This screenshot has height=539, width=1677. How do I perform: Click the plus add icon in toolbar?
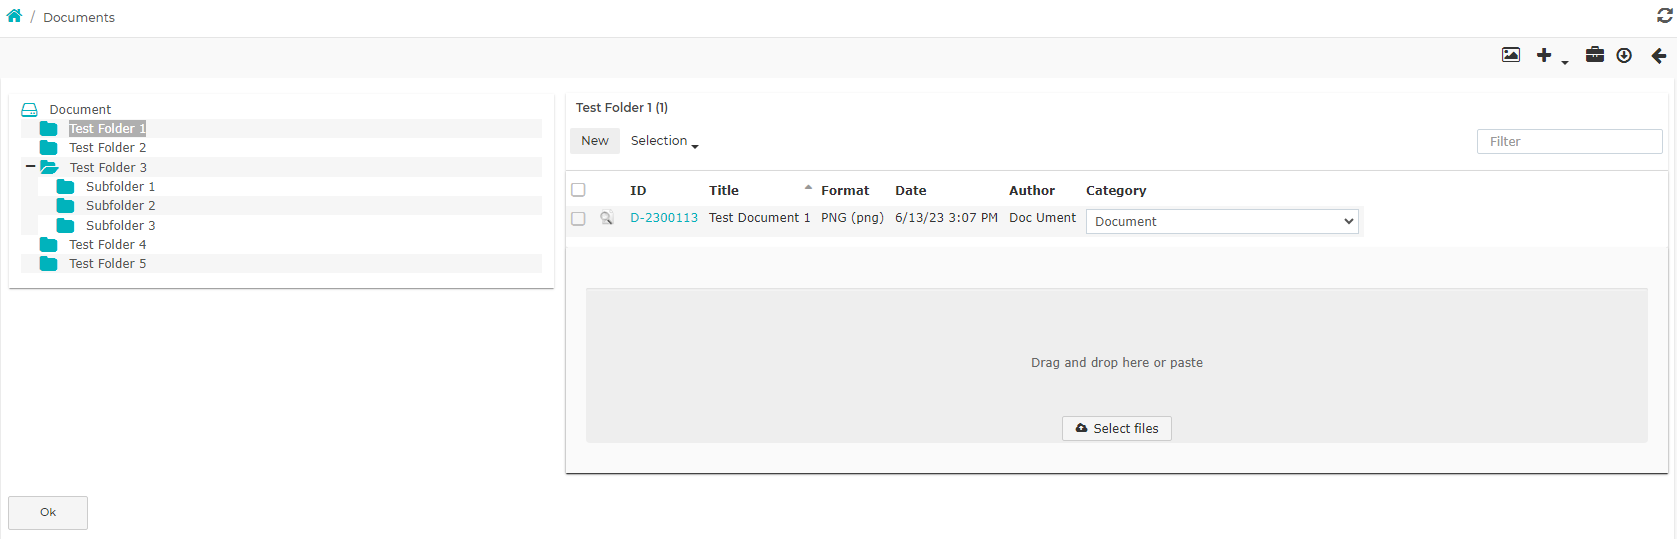point(1544,55)
